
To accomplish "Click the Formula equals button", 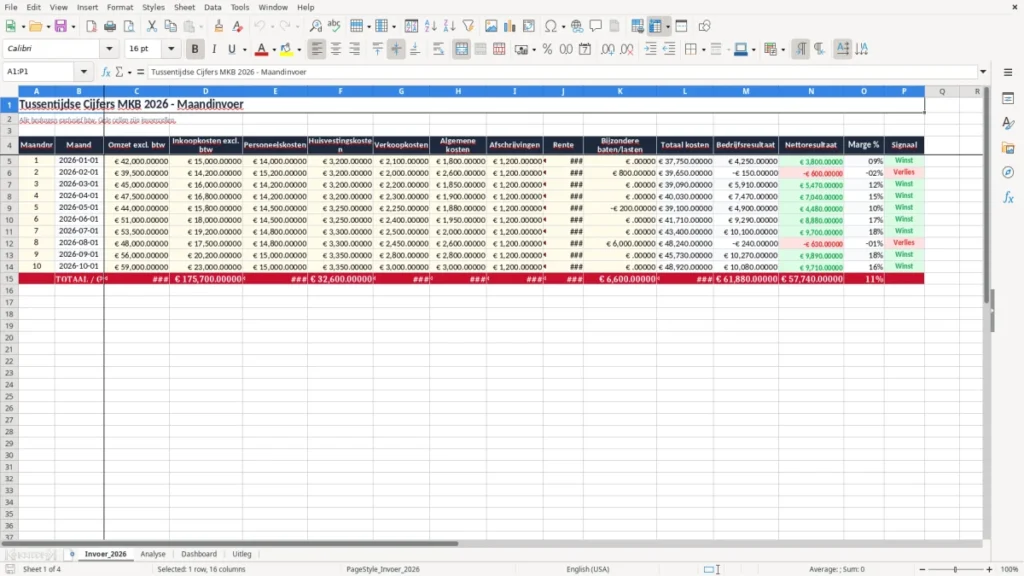I will [x=140, y=72].
